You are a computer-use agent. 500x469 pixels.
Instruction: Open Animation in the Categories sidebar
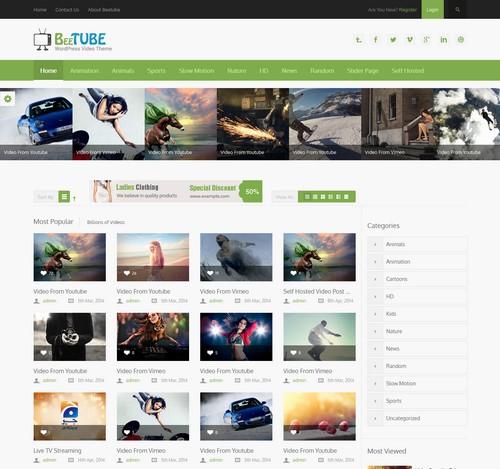398,262
